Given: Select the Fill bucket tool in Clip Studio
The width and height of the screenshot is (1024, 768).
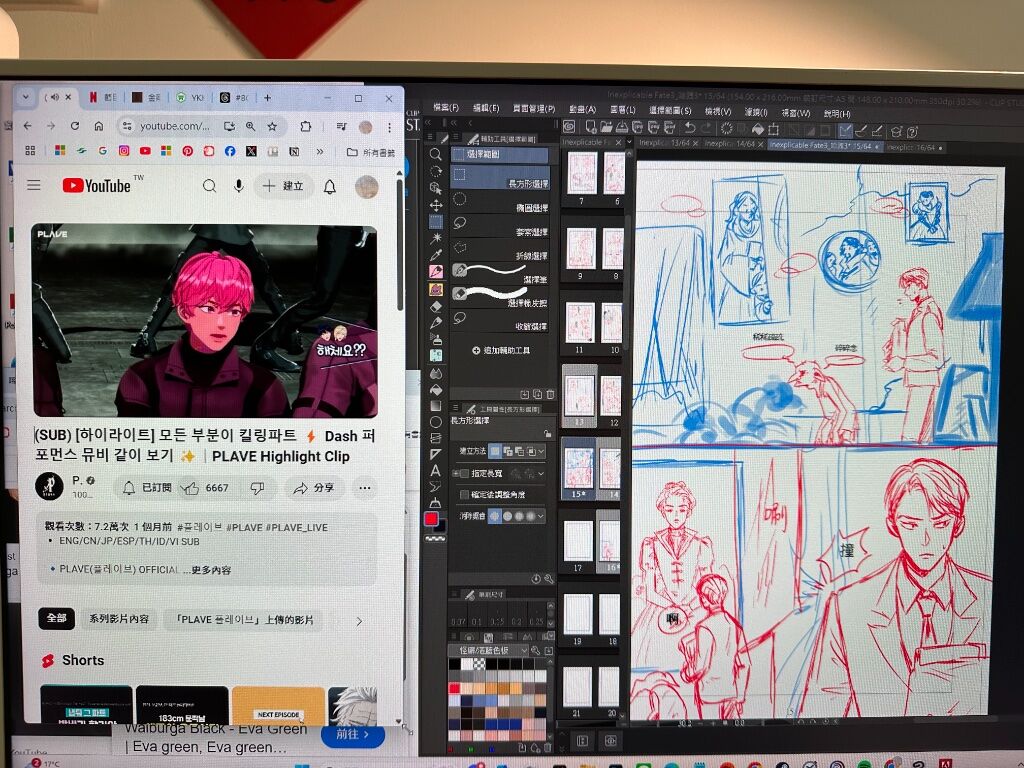Looking at the screenshot, I should tap(436, 389).
